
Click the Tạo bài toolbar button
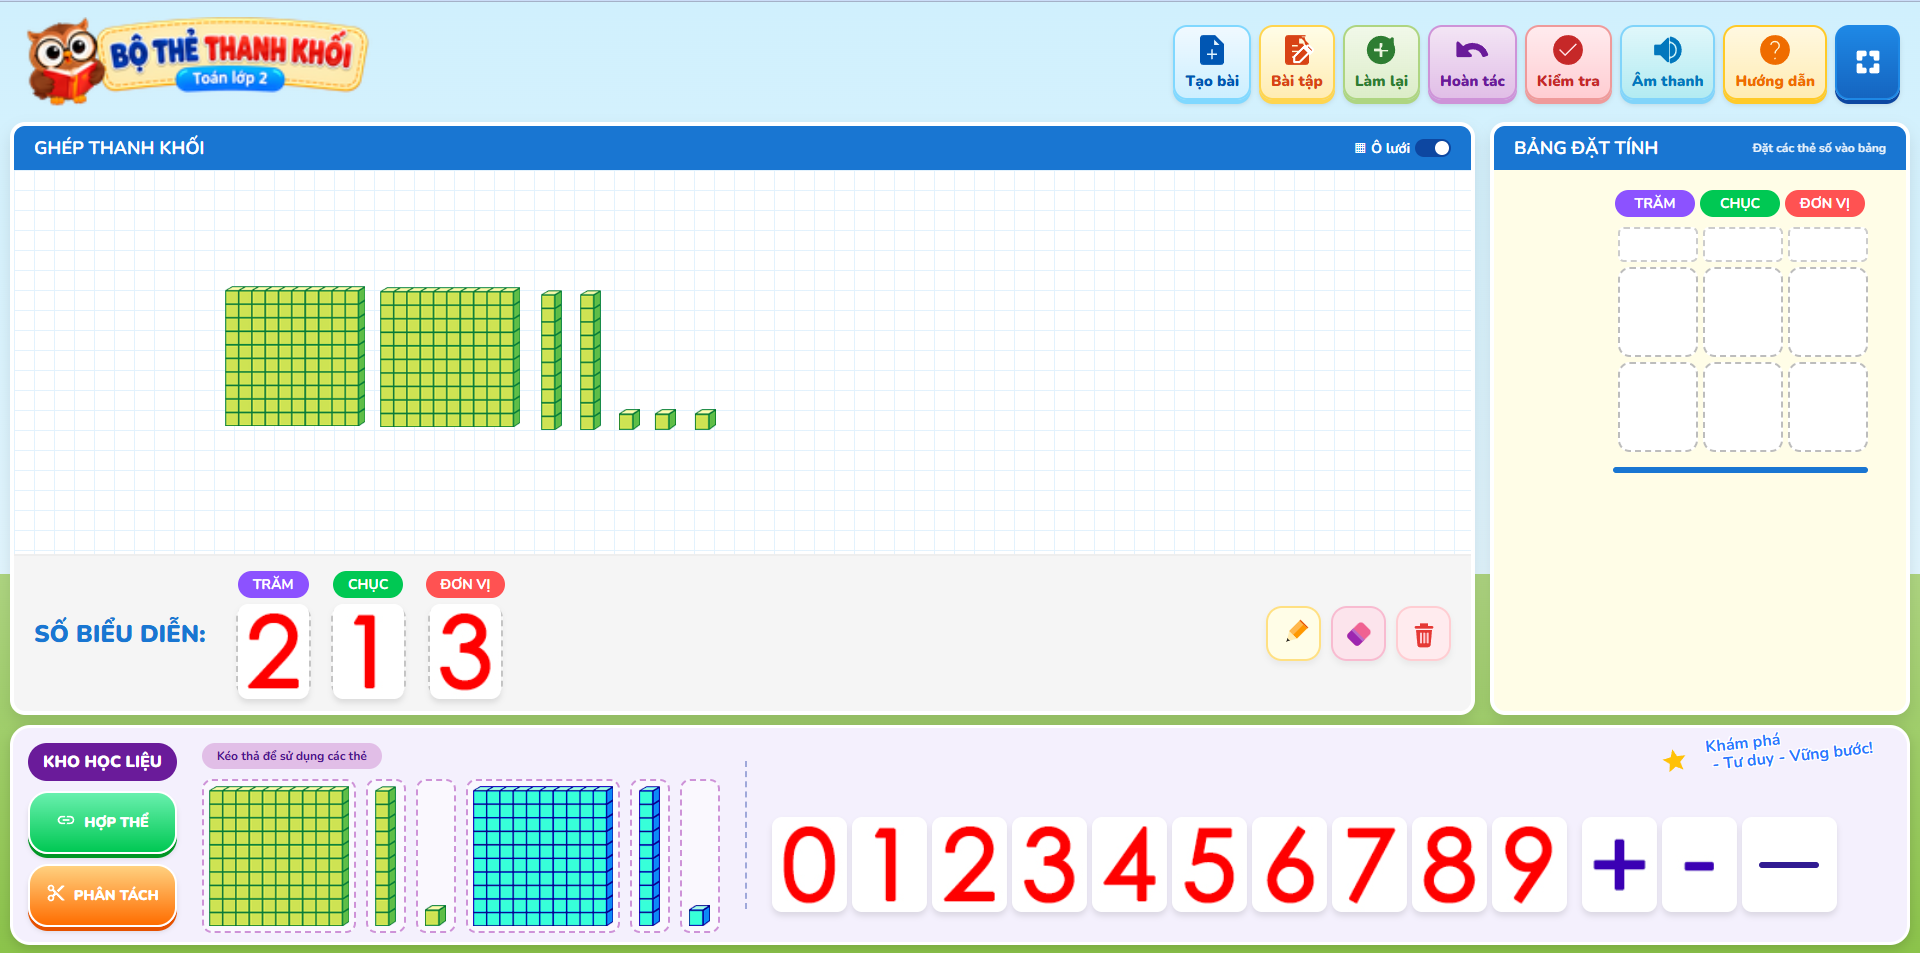pos(1212,65)
